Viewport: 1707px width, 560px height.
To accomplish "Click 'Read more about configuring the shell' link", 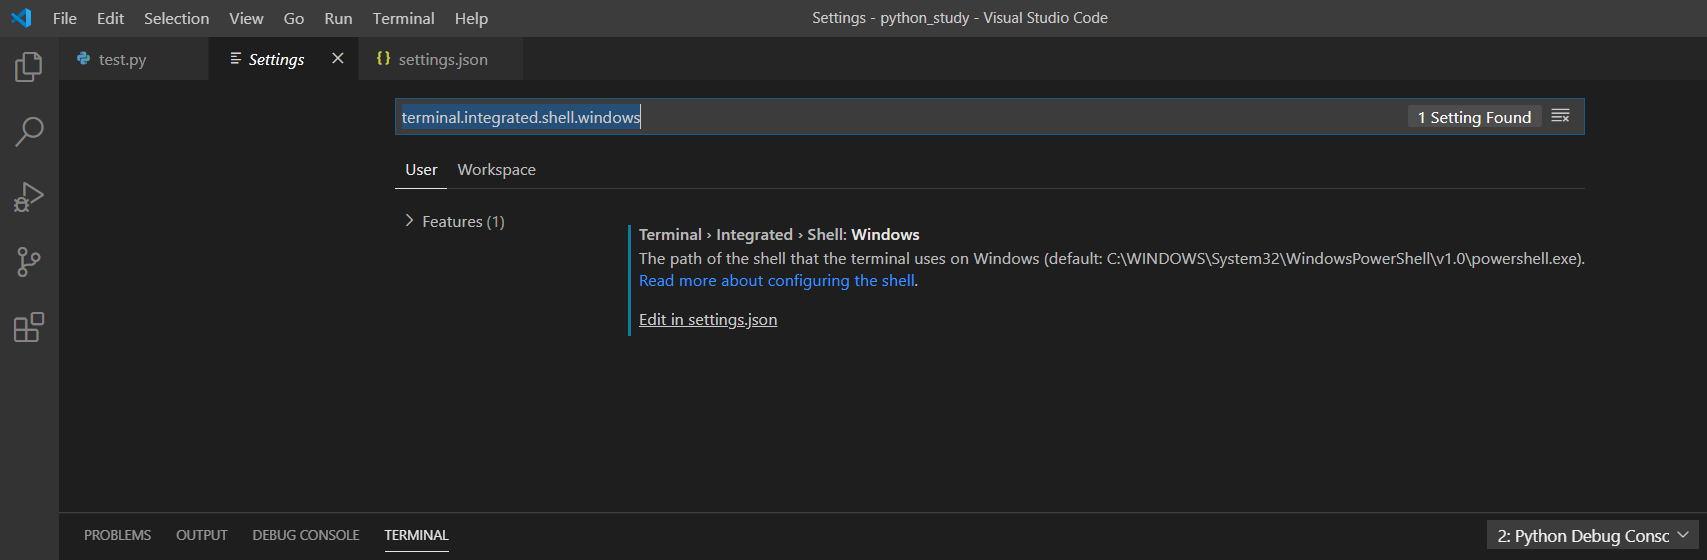I will point(776,281).
